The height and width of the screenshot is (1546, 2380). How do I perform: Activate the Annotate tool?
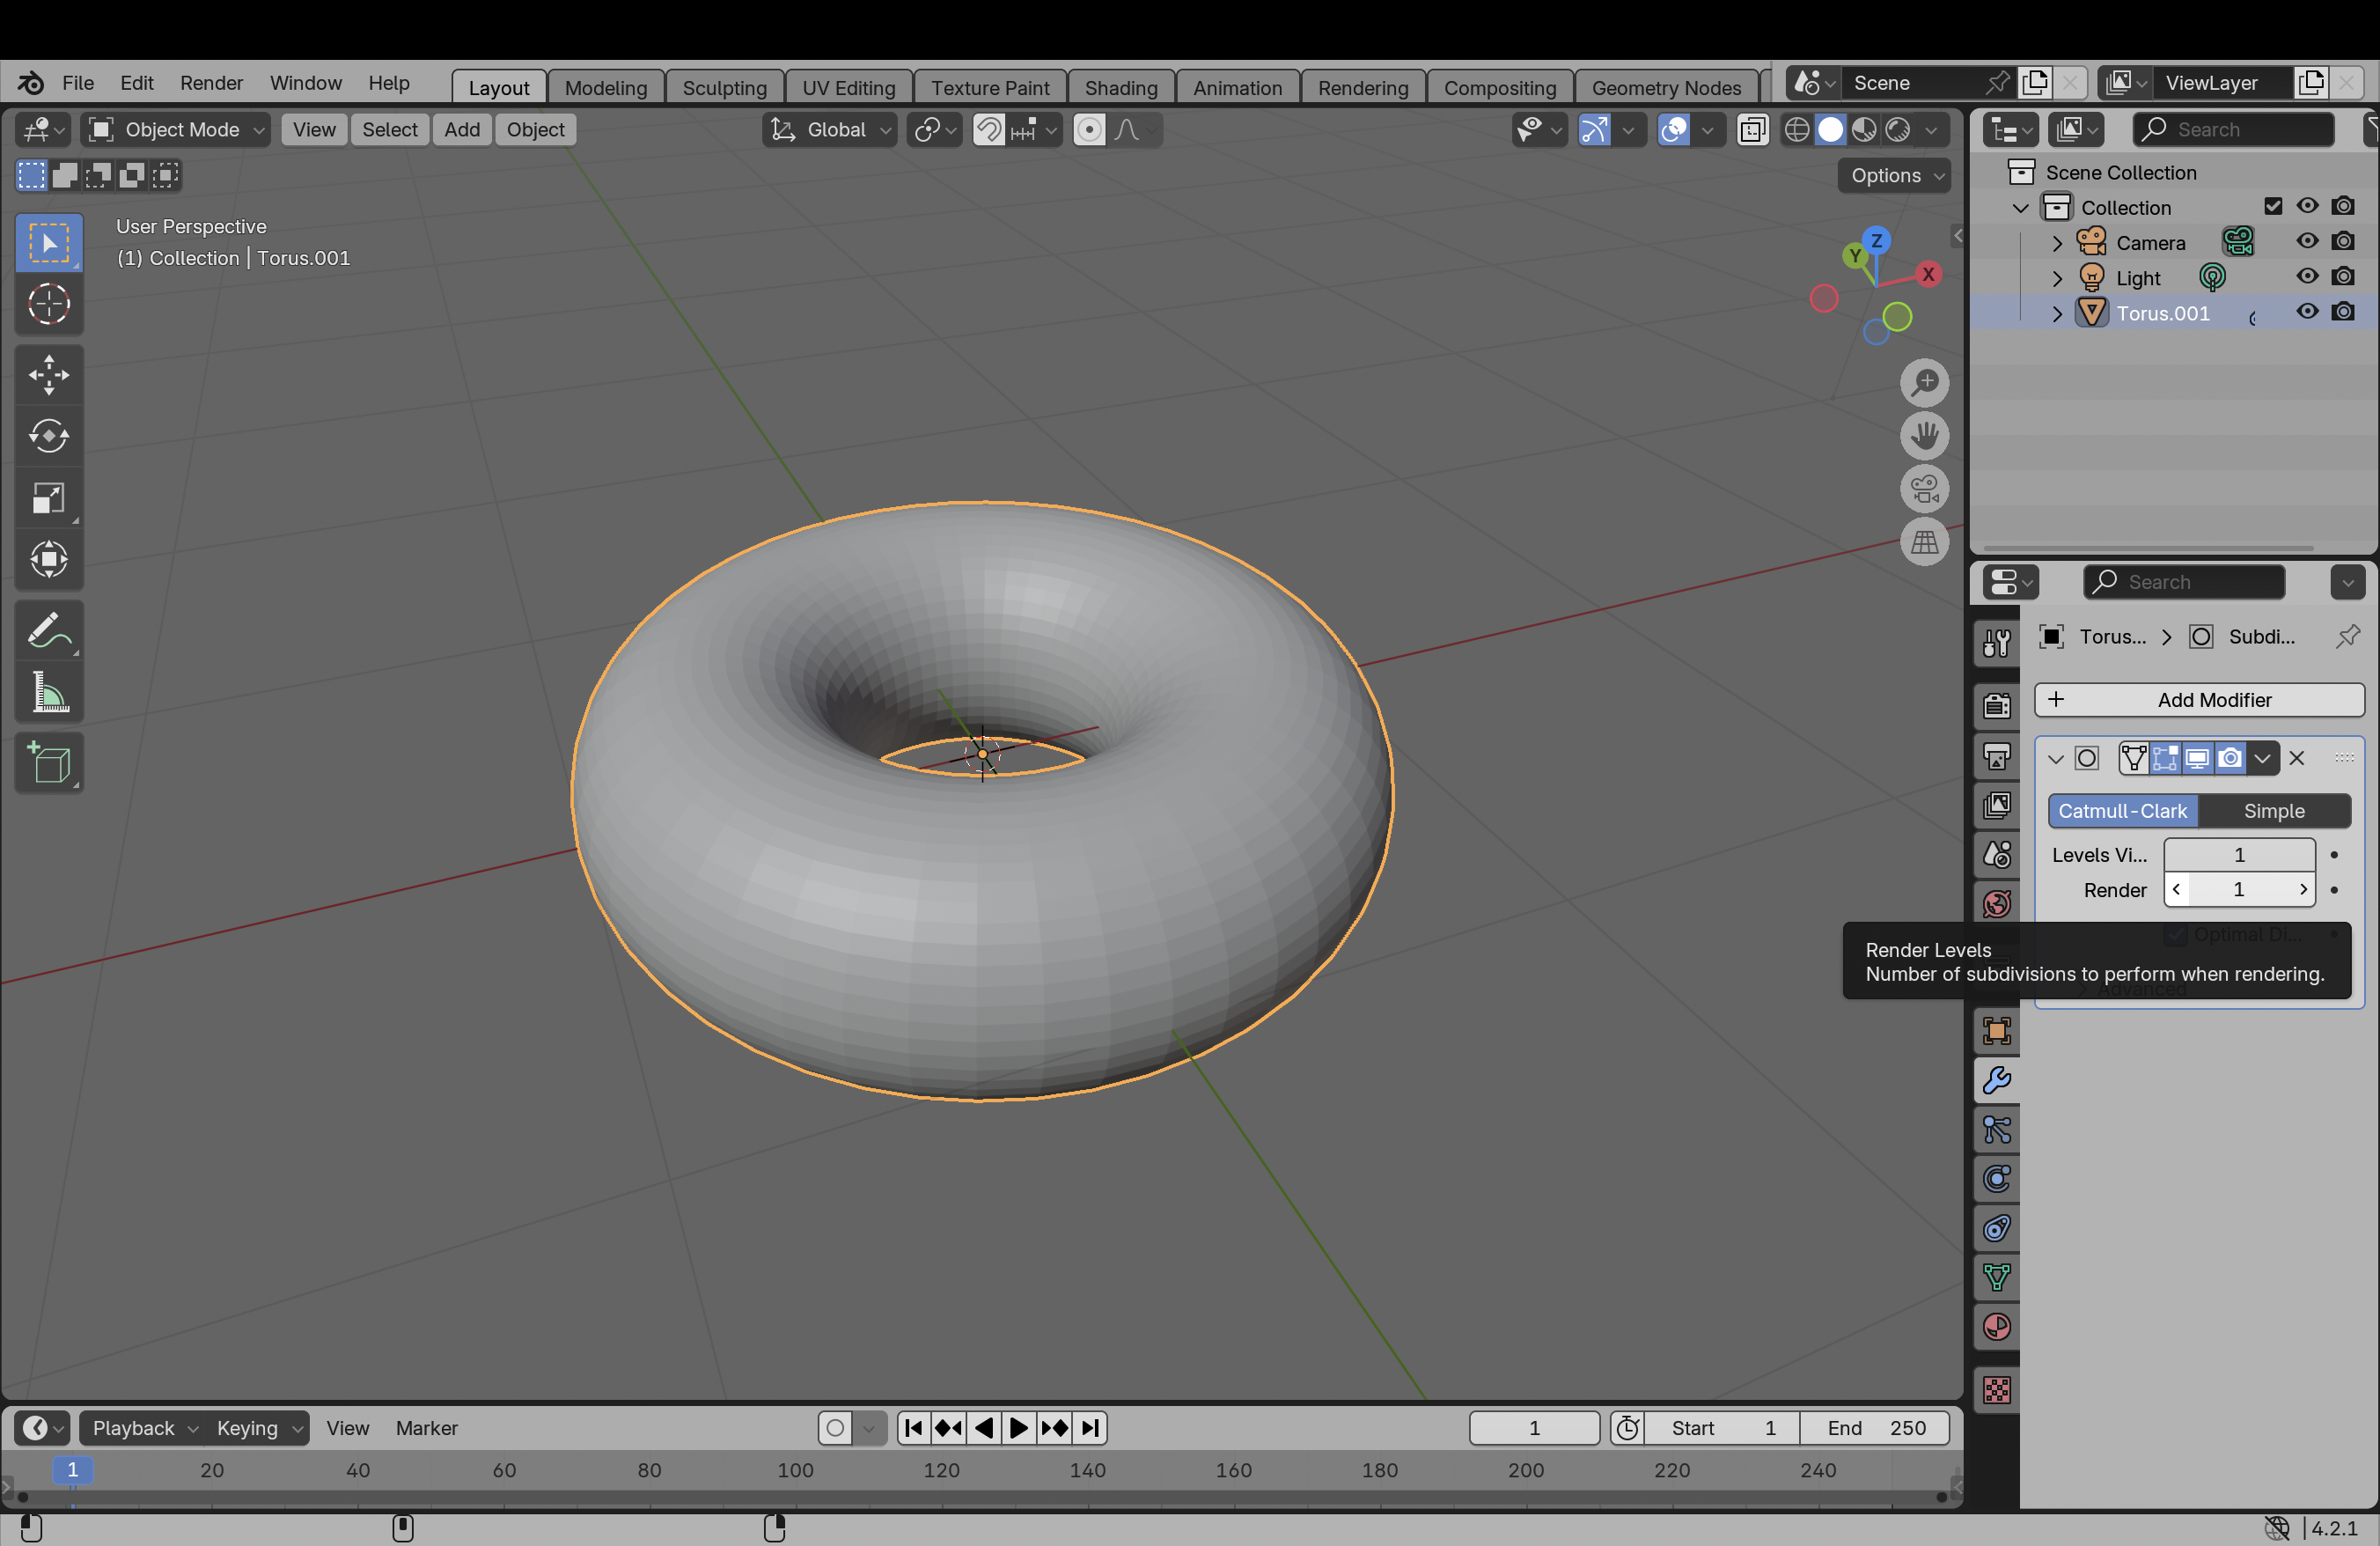[48, 631]
